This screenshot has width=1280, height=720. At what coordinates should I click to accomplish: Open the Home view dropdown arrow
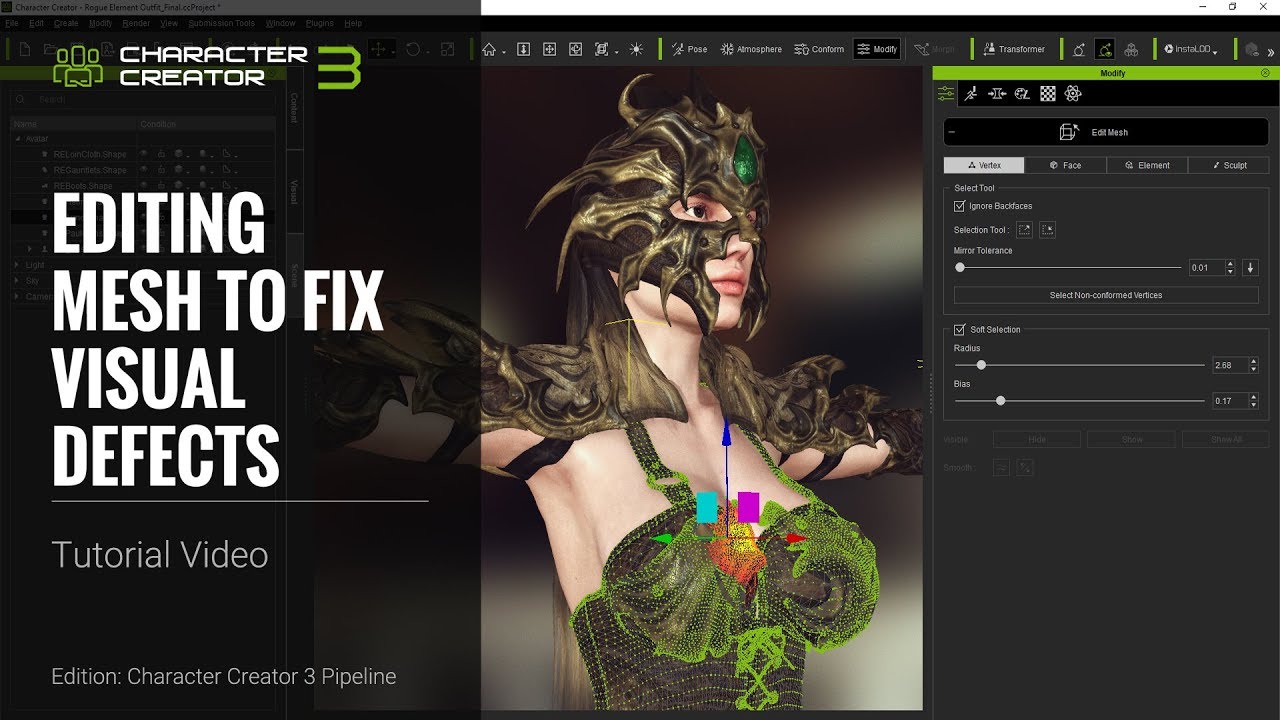click(503, 51)
